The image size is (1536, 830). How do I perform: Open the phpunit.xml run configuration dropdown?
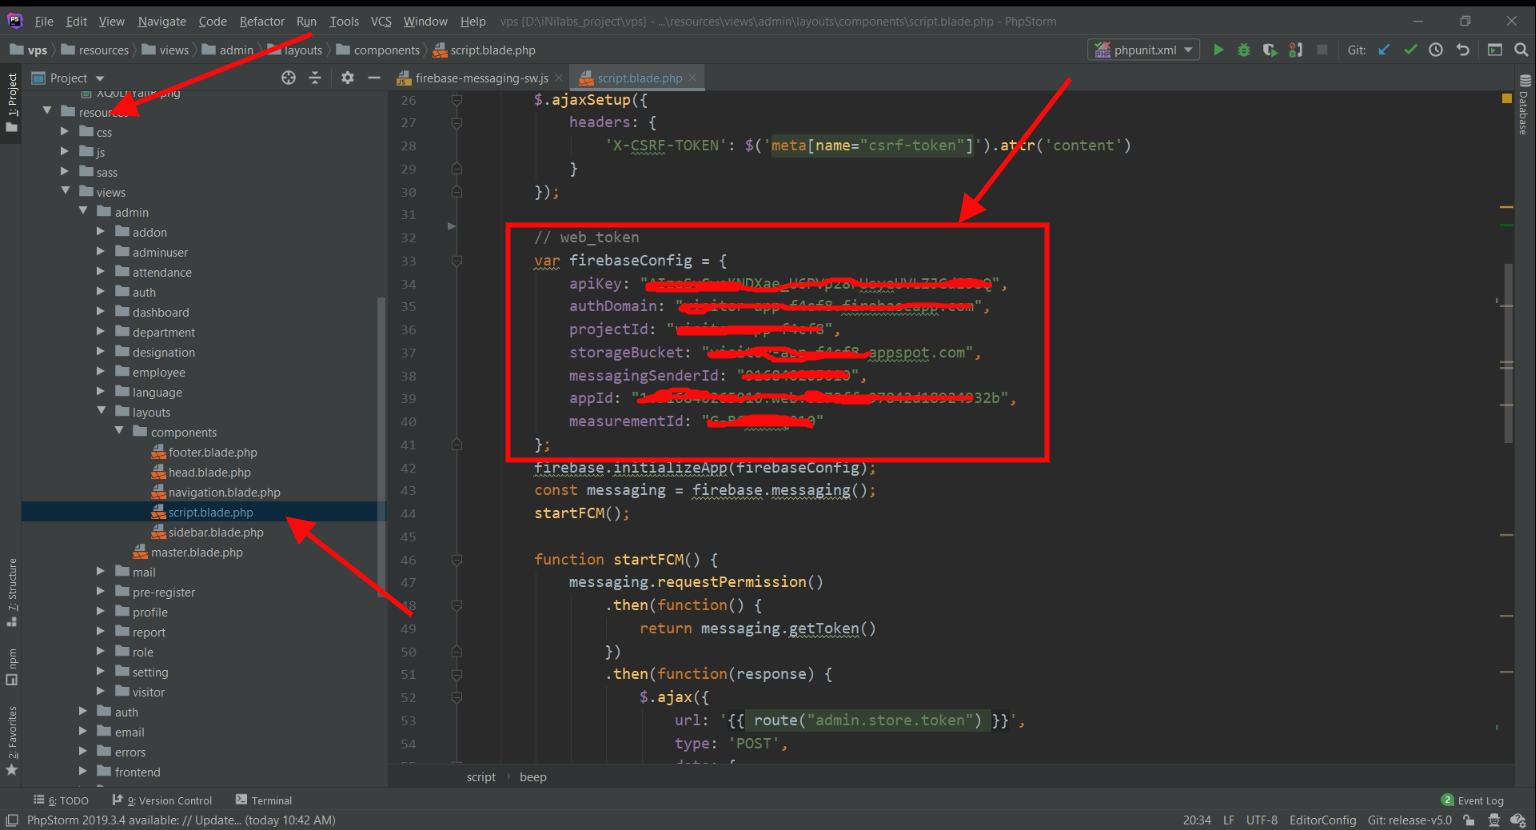[1143, 50]
